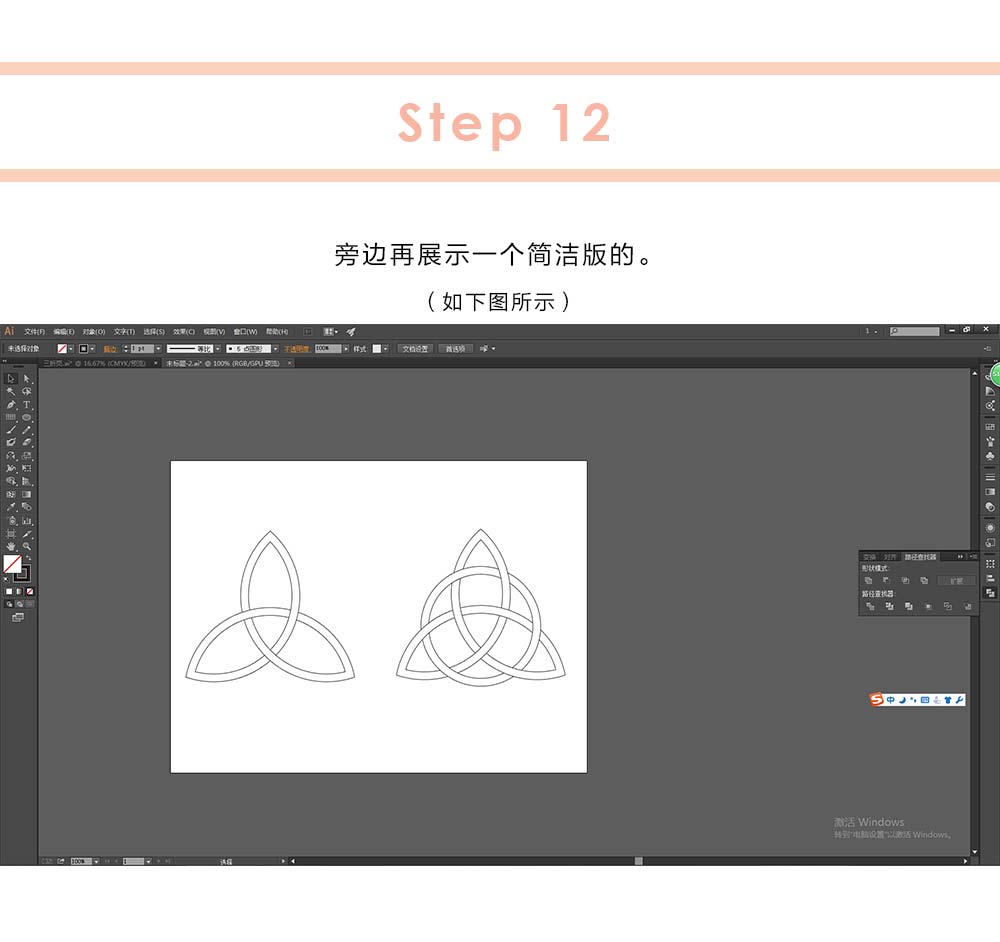Click the Minus Front shape mode icon
Screen dimensions: 1000x942
point(886,580)
